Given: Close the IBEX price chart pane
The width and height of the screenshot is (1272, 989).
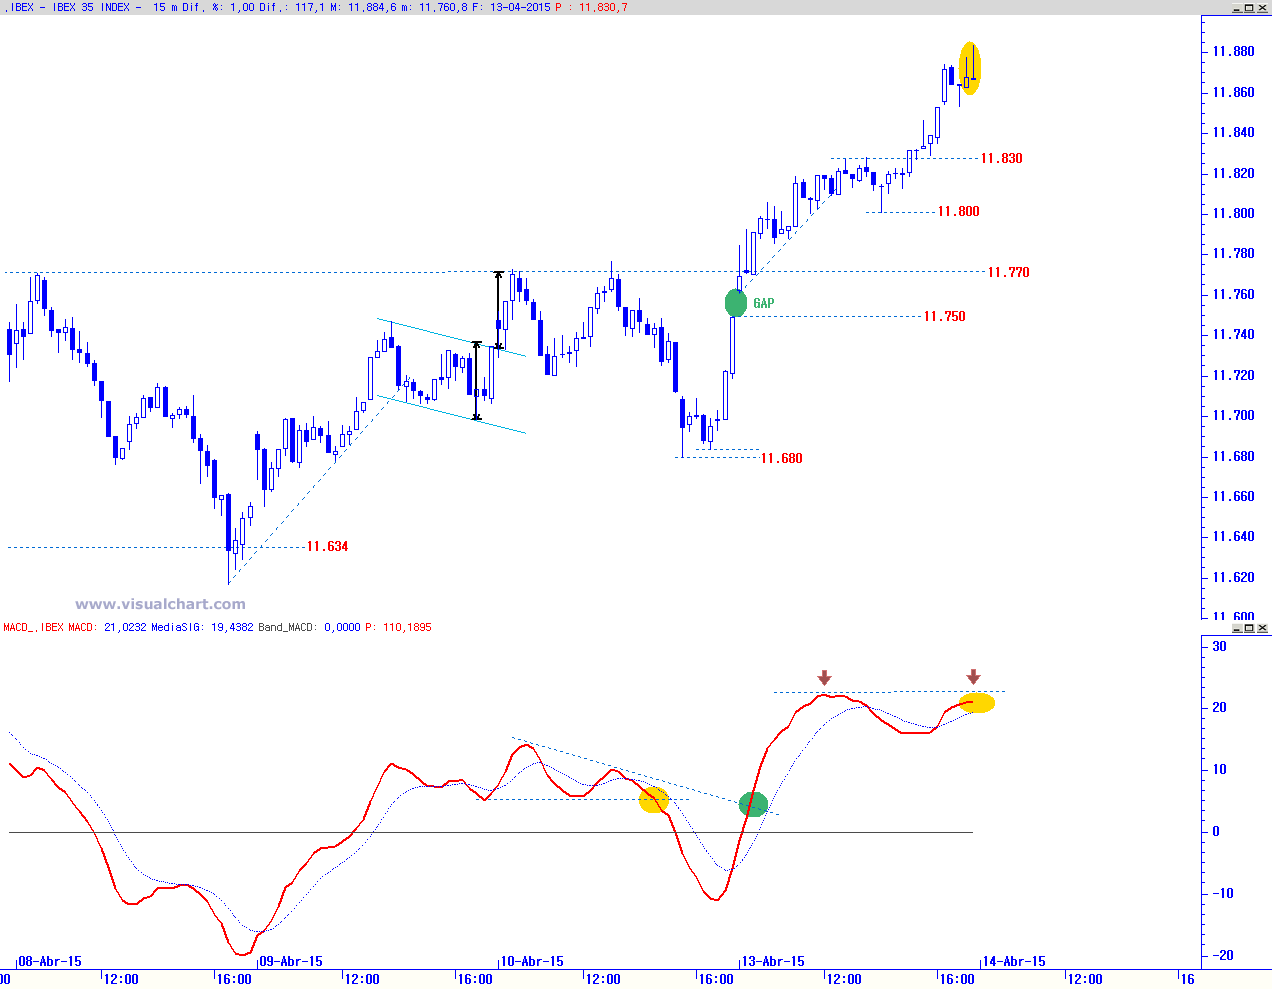Looking at the screenshot, I should 1263,8.
